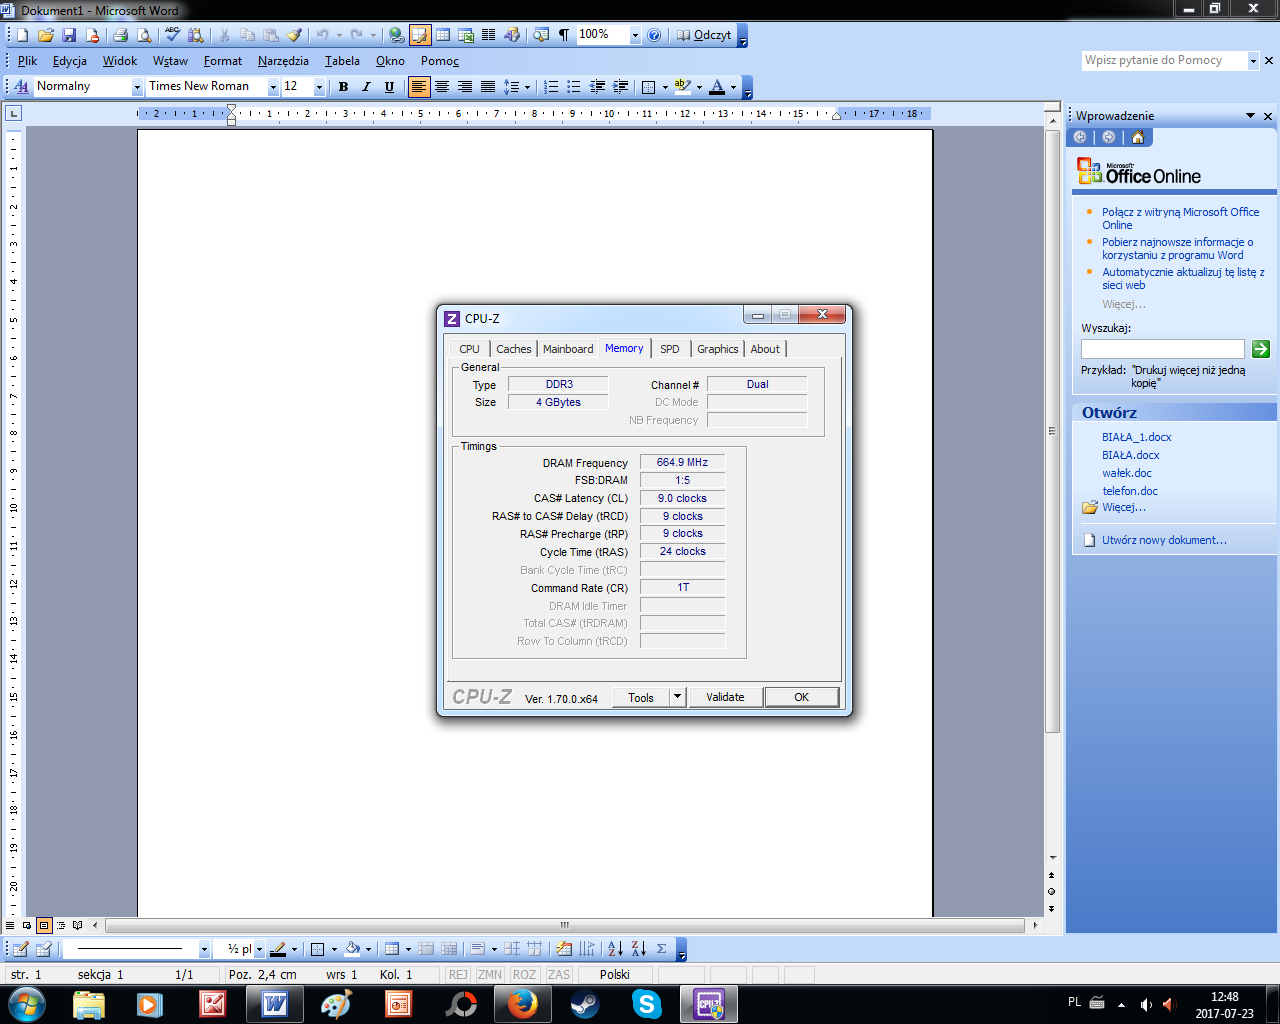Expand the zoom percentage dropdown
1280x1024 pixels.
pyautogui.click(x=634, y=35)
